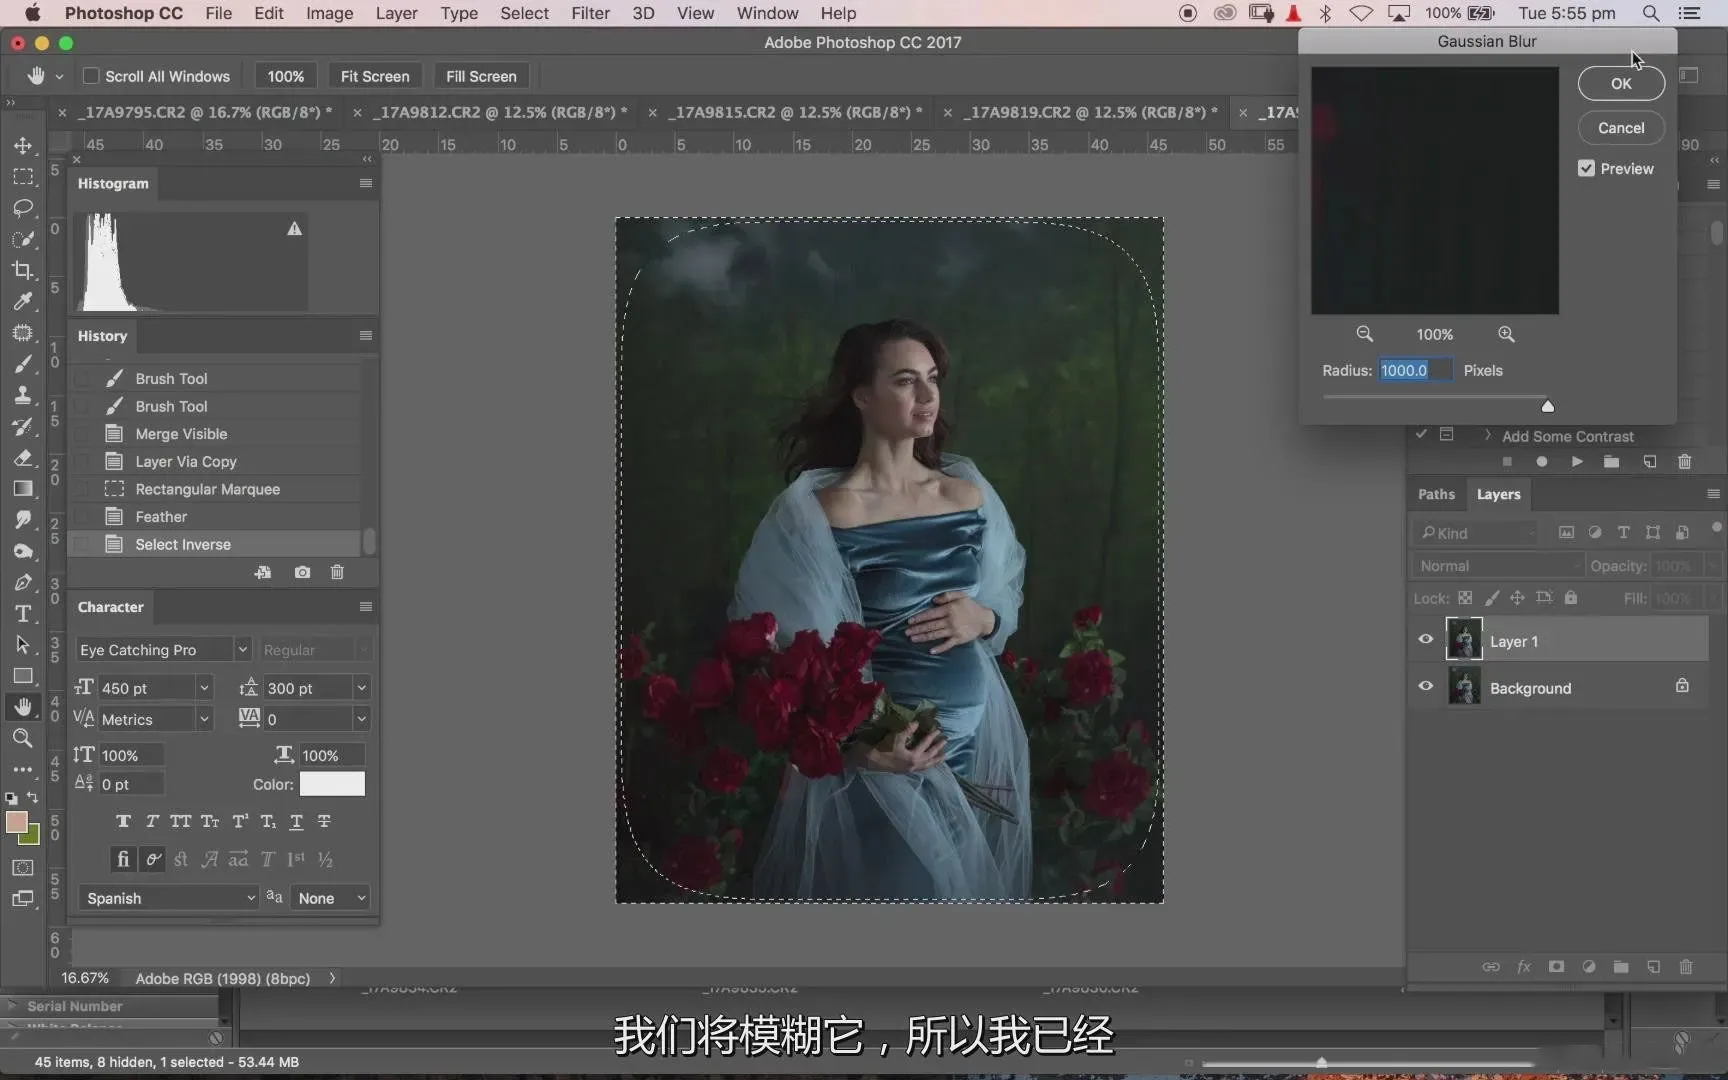Open the Histogram panel menu
1728x1080 pixels.
pyautogui.click(x=366, y=183)
